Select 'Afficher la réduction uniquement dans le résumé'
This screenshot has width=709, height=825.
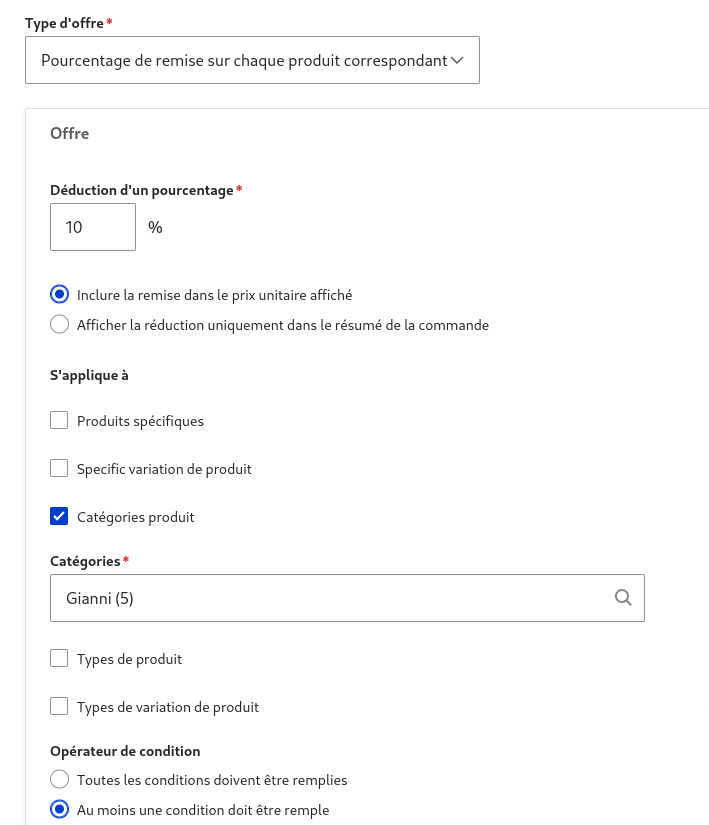(x=60, y=325)
